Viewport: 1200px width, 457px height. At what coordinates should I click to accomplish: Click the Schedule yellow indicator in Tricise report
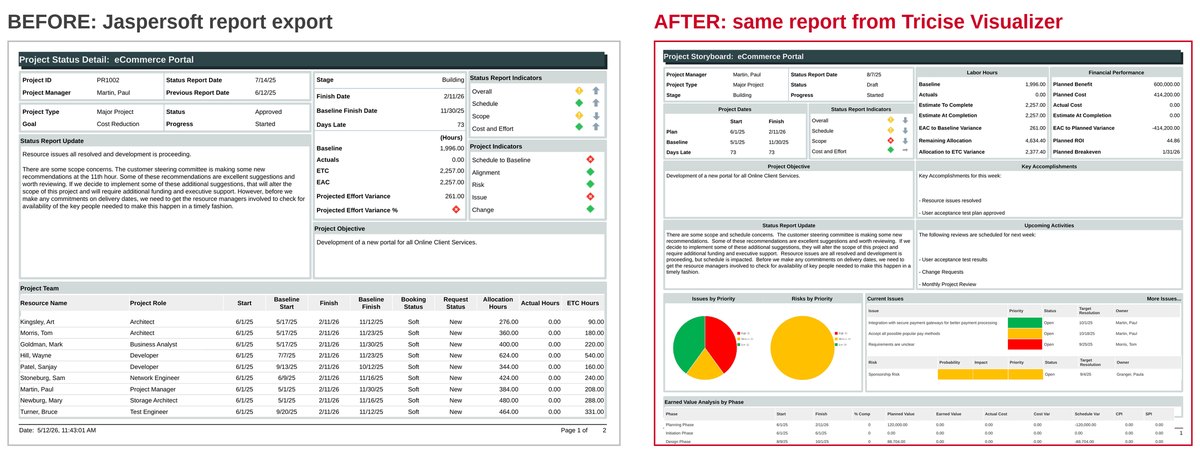(x=890, y=131)
